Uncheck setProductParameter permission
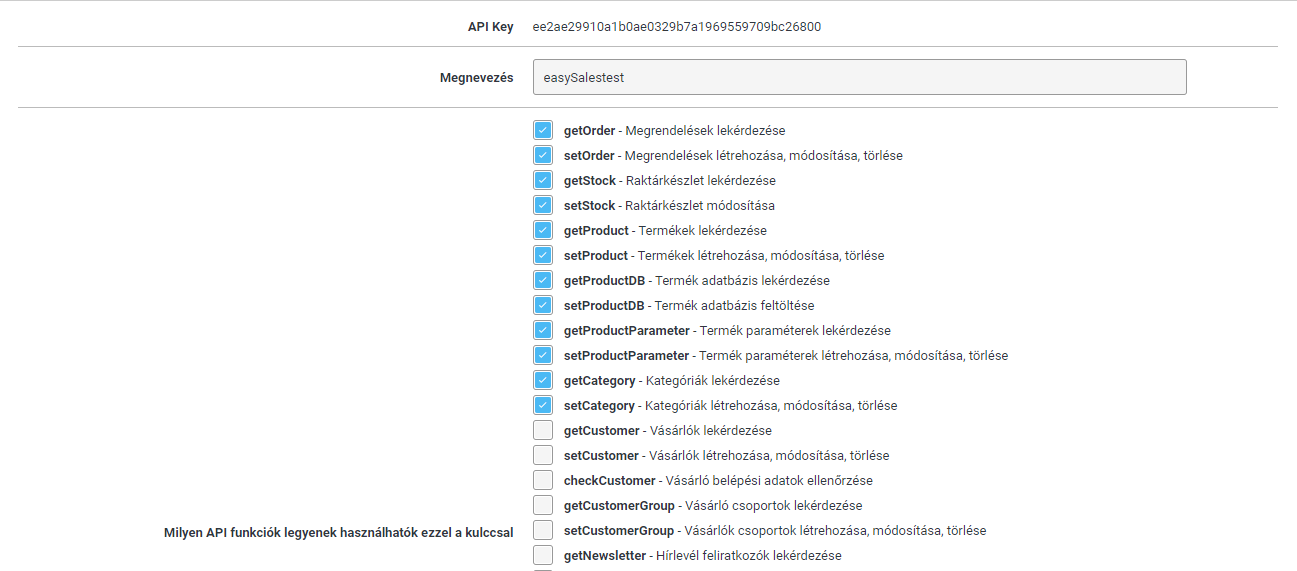The width and height of the screenshot is (1297, 571). (x=543, y=355)
